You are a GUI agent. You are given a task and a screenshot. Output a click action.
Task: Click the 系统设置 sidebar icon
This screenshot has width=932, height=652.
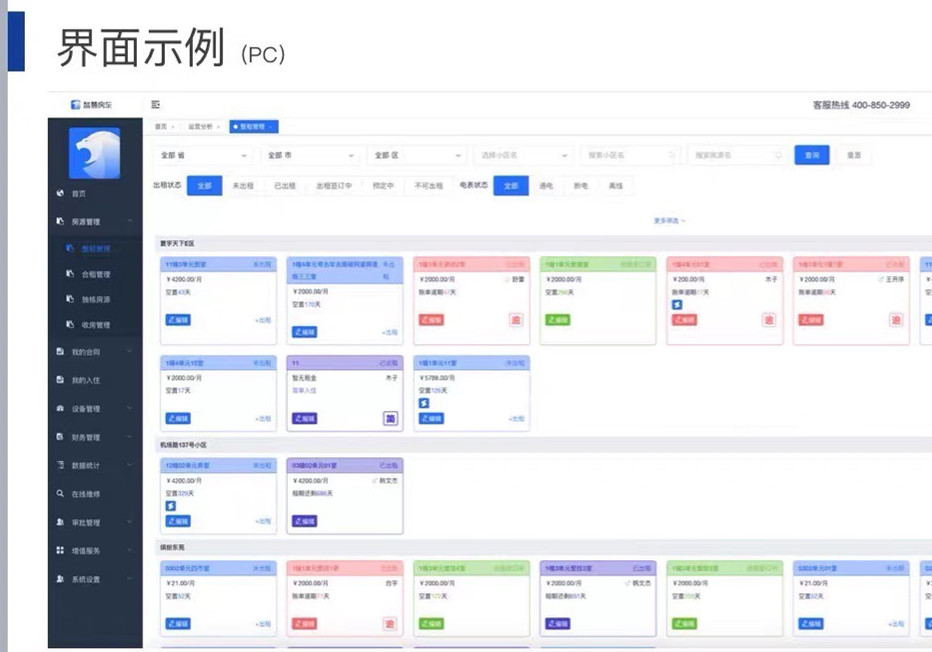(60, 579)
